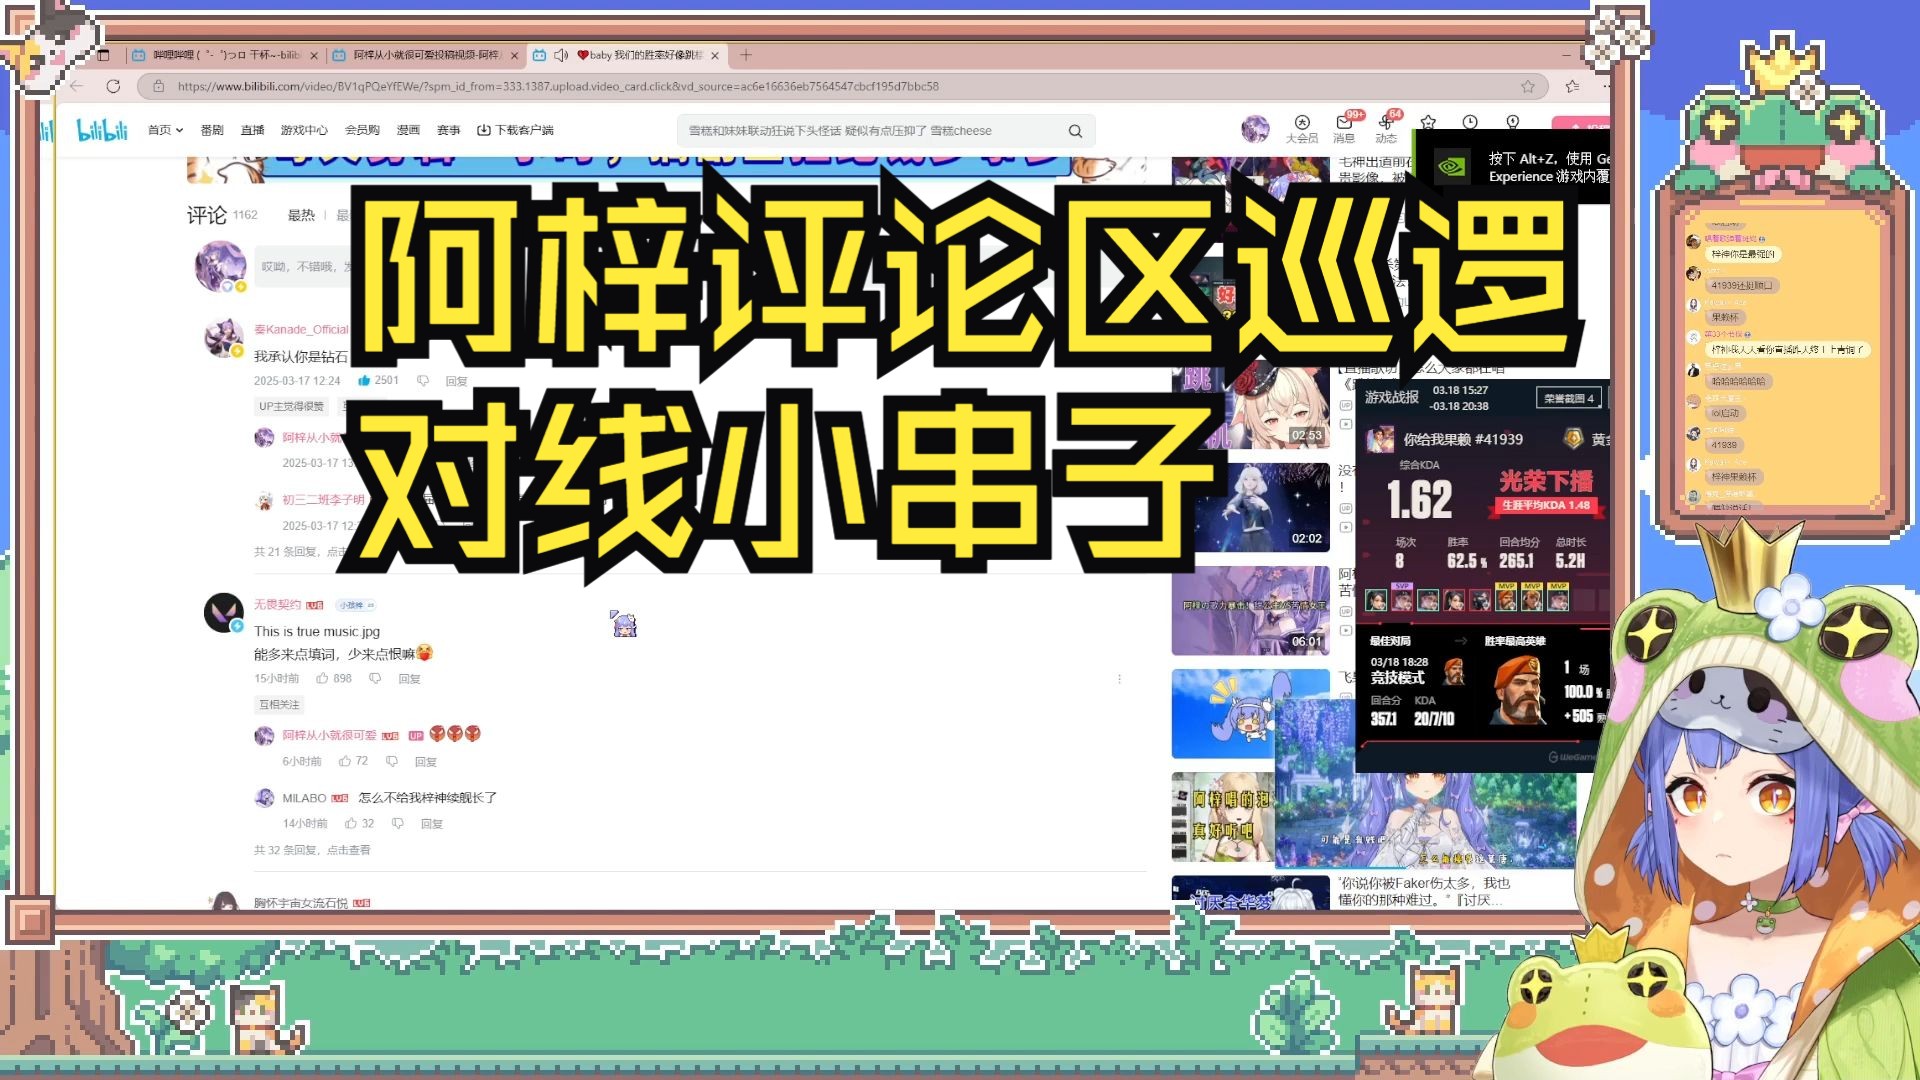1920x1080 pixels.
Task: Open the recommended video thumbnail with 02:53 duration
Action: [x=1250, y=407]
